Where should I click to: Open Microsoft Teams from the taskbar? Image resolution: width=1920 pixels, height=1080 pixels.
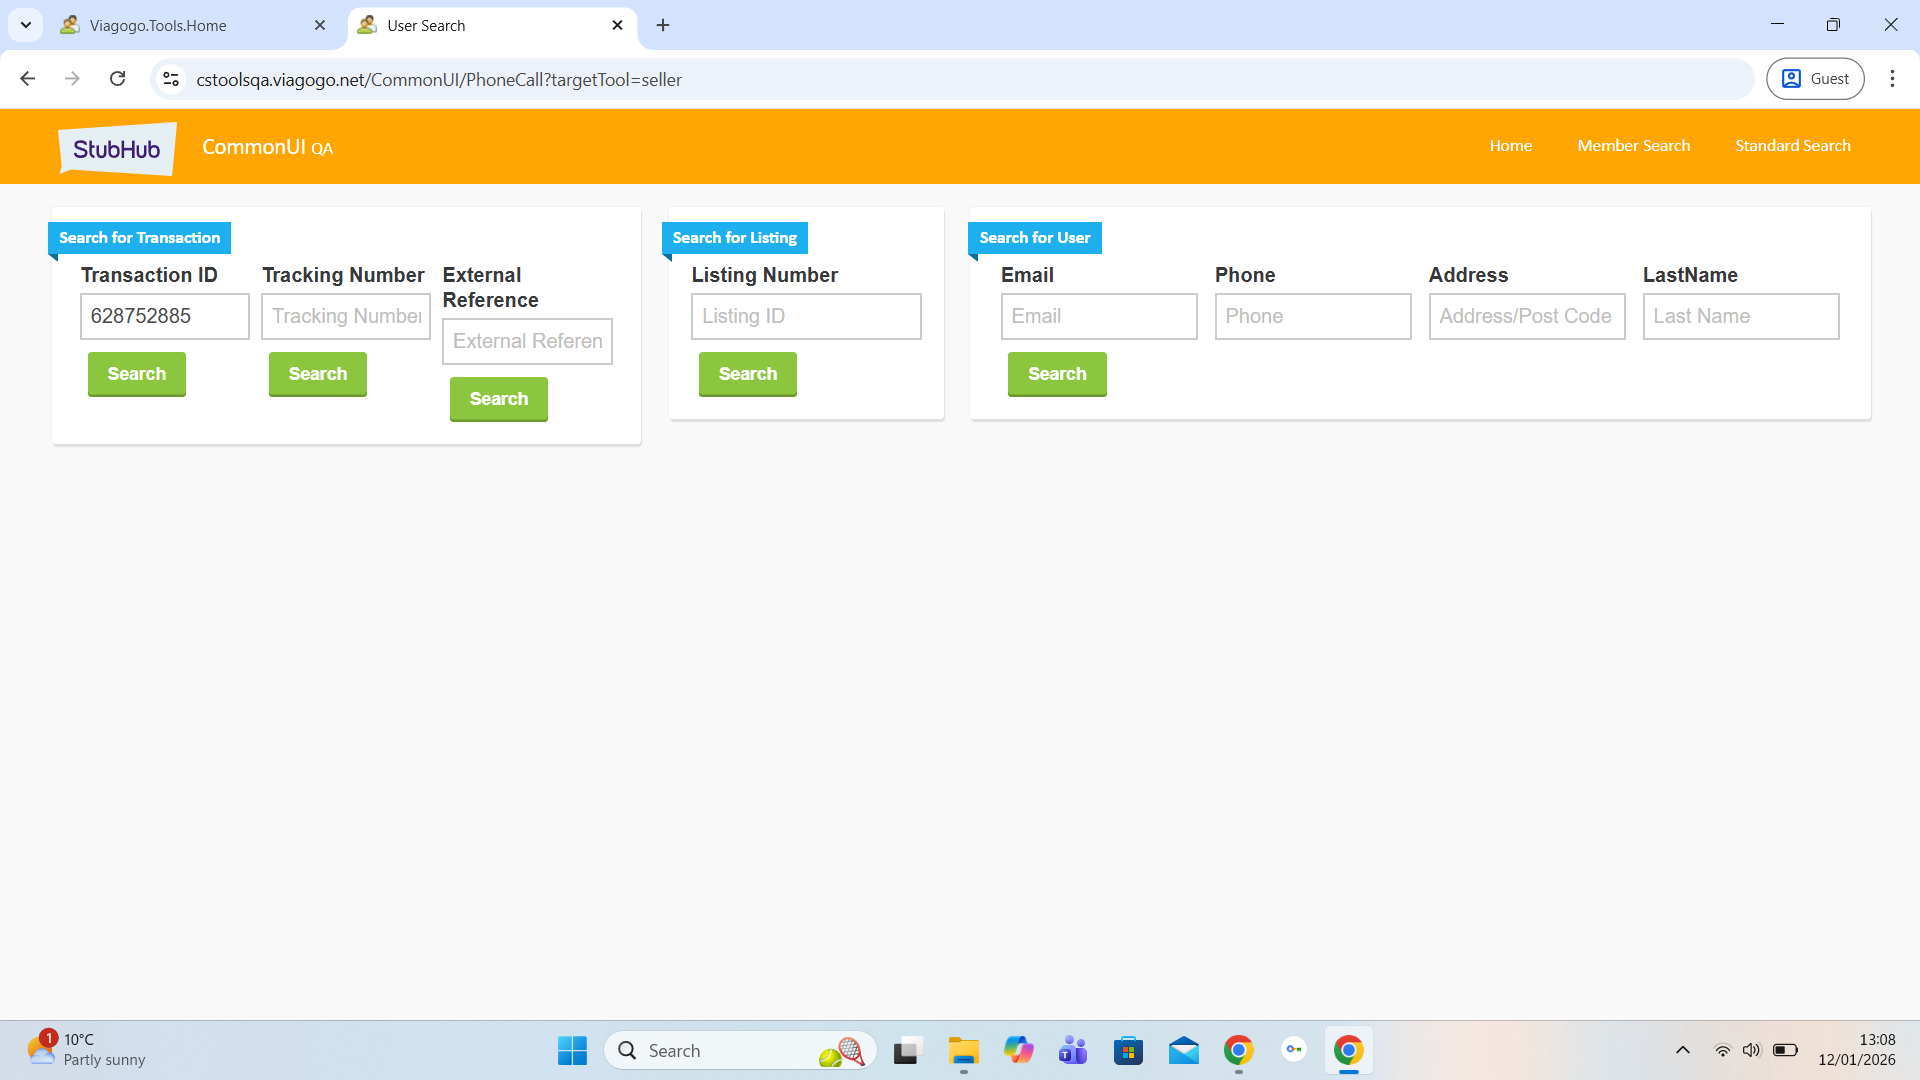point(1073,1051)
